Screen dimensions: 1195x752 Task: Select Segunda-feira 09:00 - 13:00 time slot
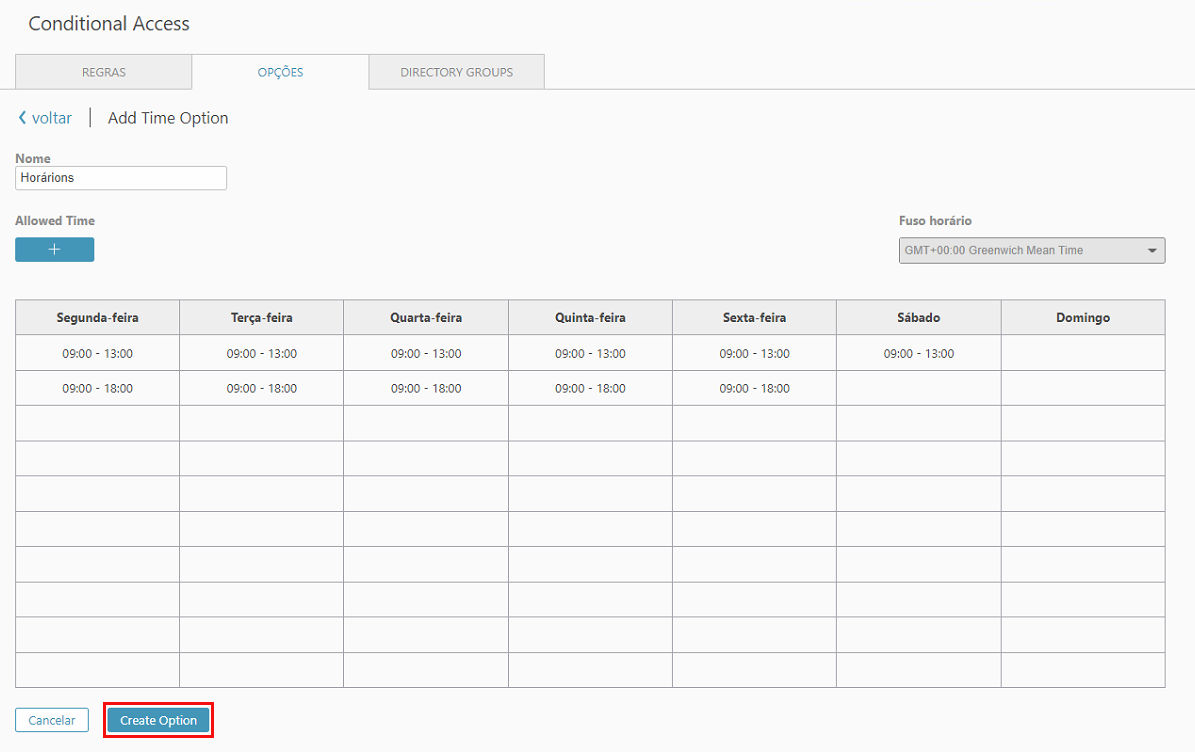(x=98, y=354)
